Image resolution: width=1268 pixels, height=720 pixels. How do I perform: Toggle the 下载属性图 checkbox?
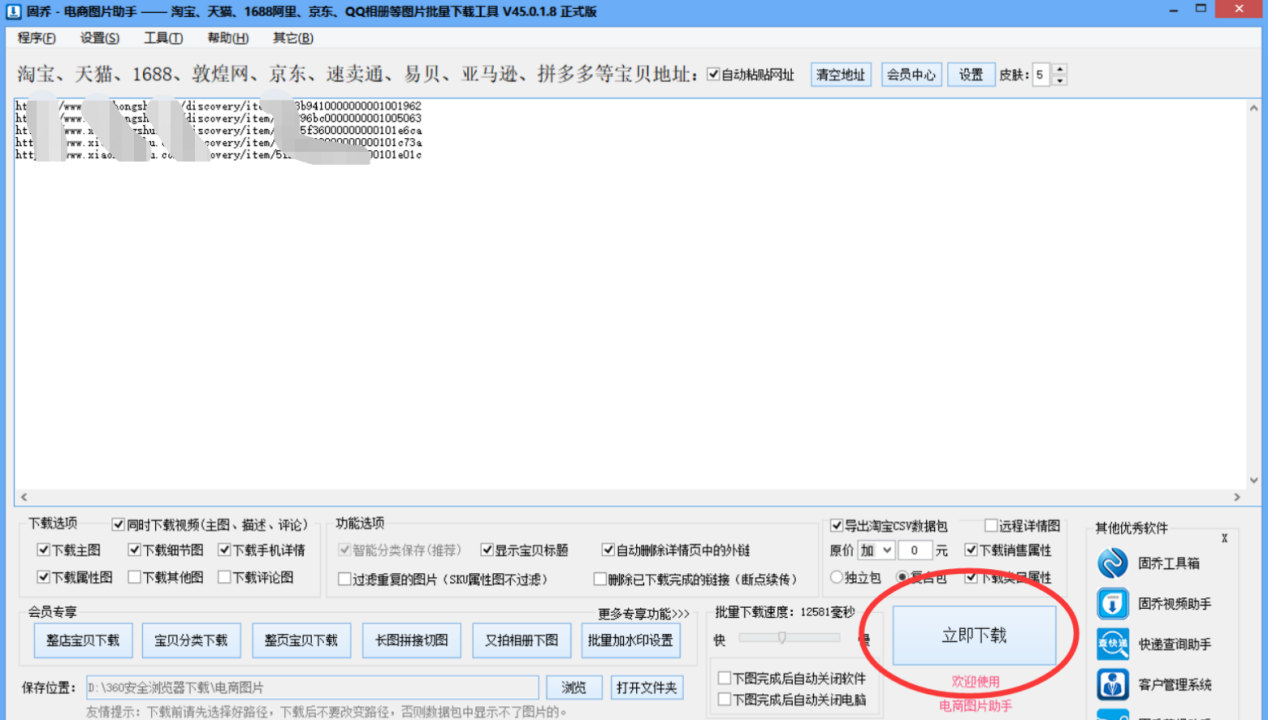pos(43,577)
